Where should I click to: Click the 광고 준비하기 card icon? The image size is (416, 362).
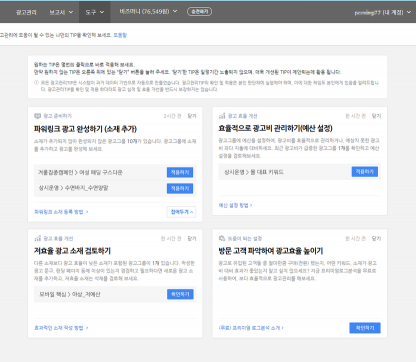pos(37,116)
